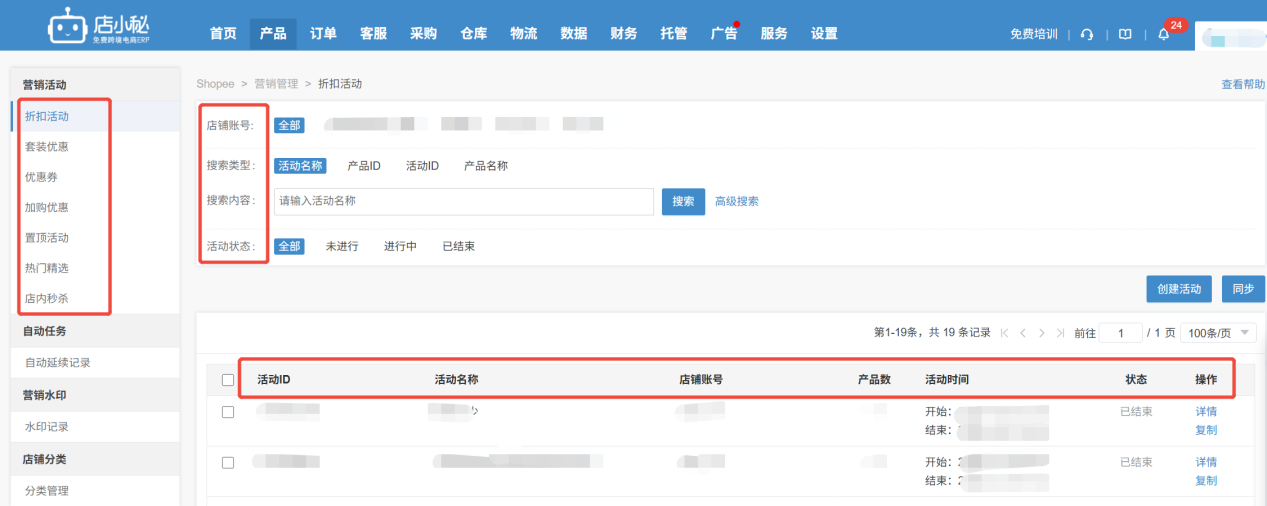Open the 数据 menu
This screenshot has height=506, width=1267.
pos(574,34)
